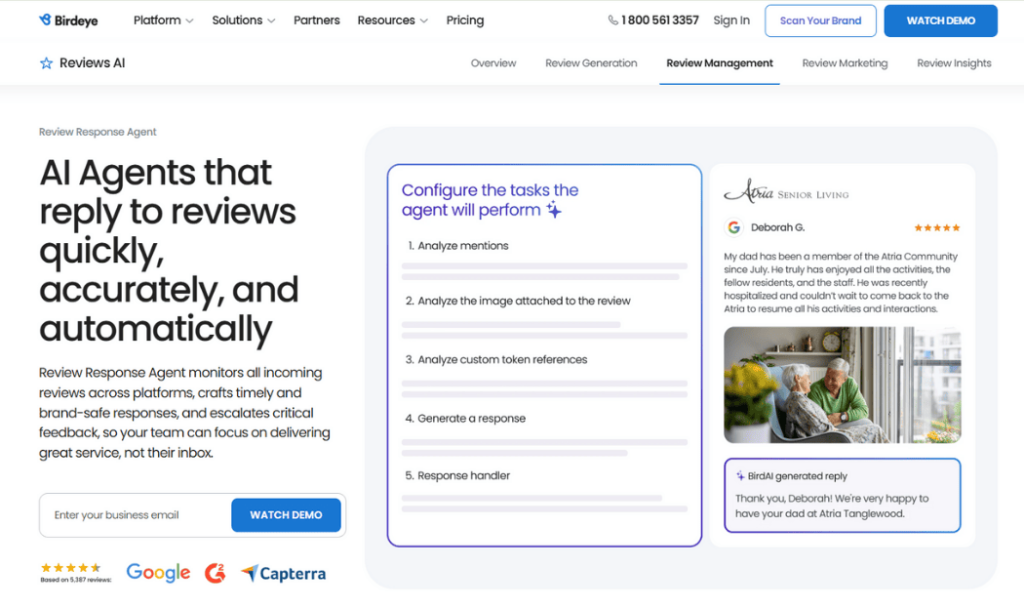The image size is (1024, 608).
Task: Click the Scan Your Brand button
Action: tap(820, 20)
